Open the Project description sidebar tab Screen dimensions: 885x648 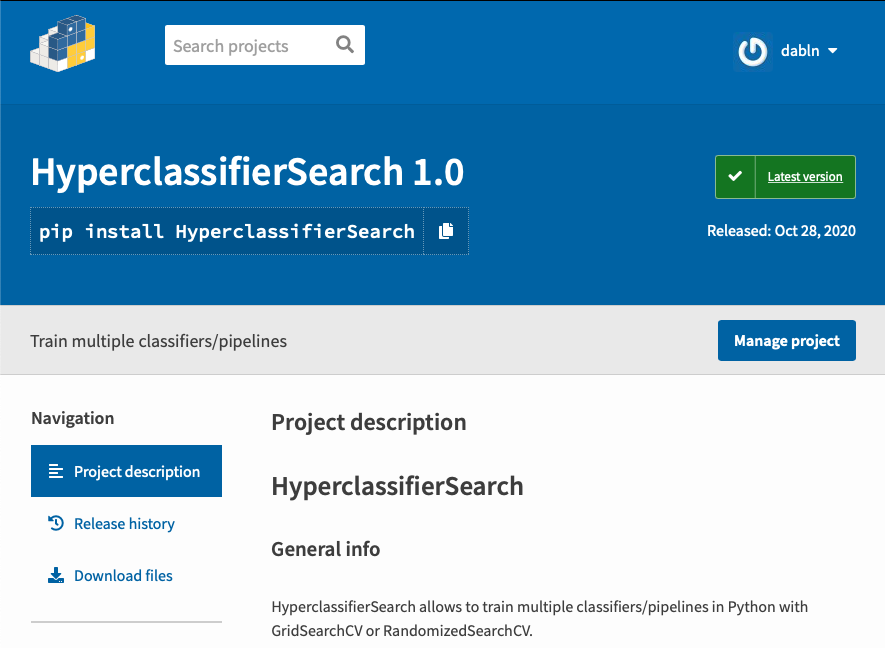[x=126, y=471]
